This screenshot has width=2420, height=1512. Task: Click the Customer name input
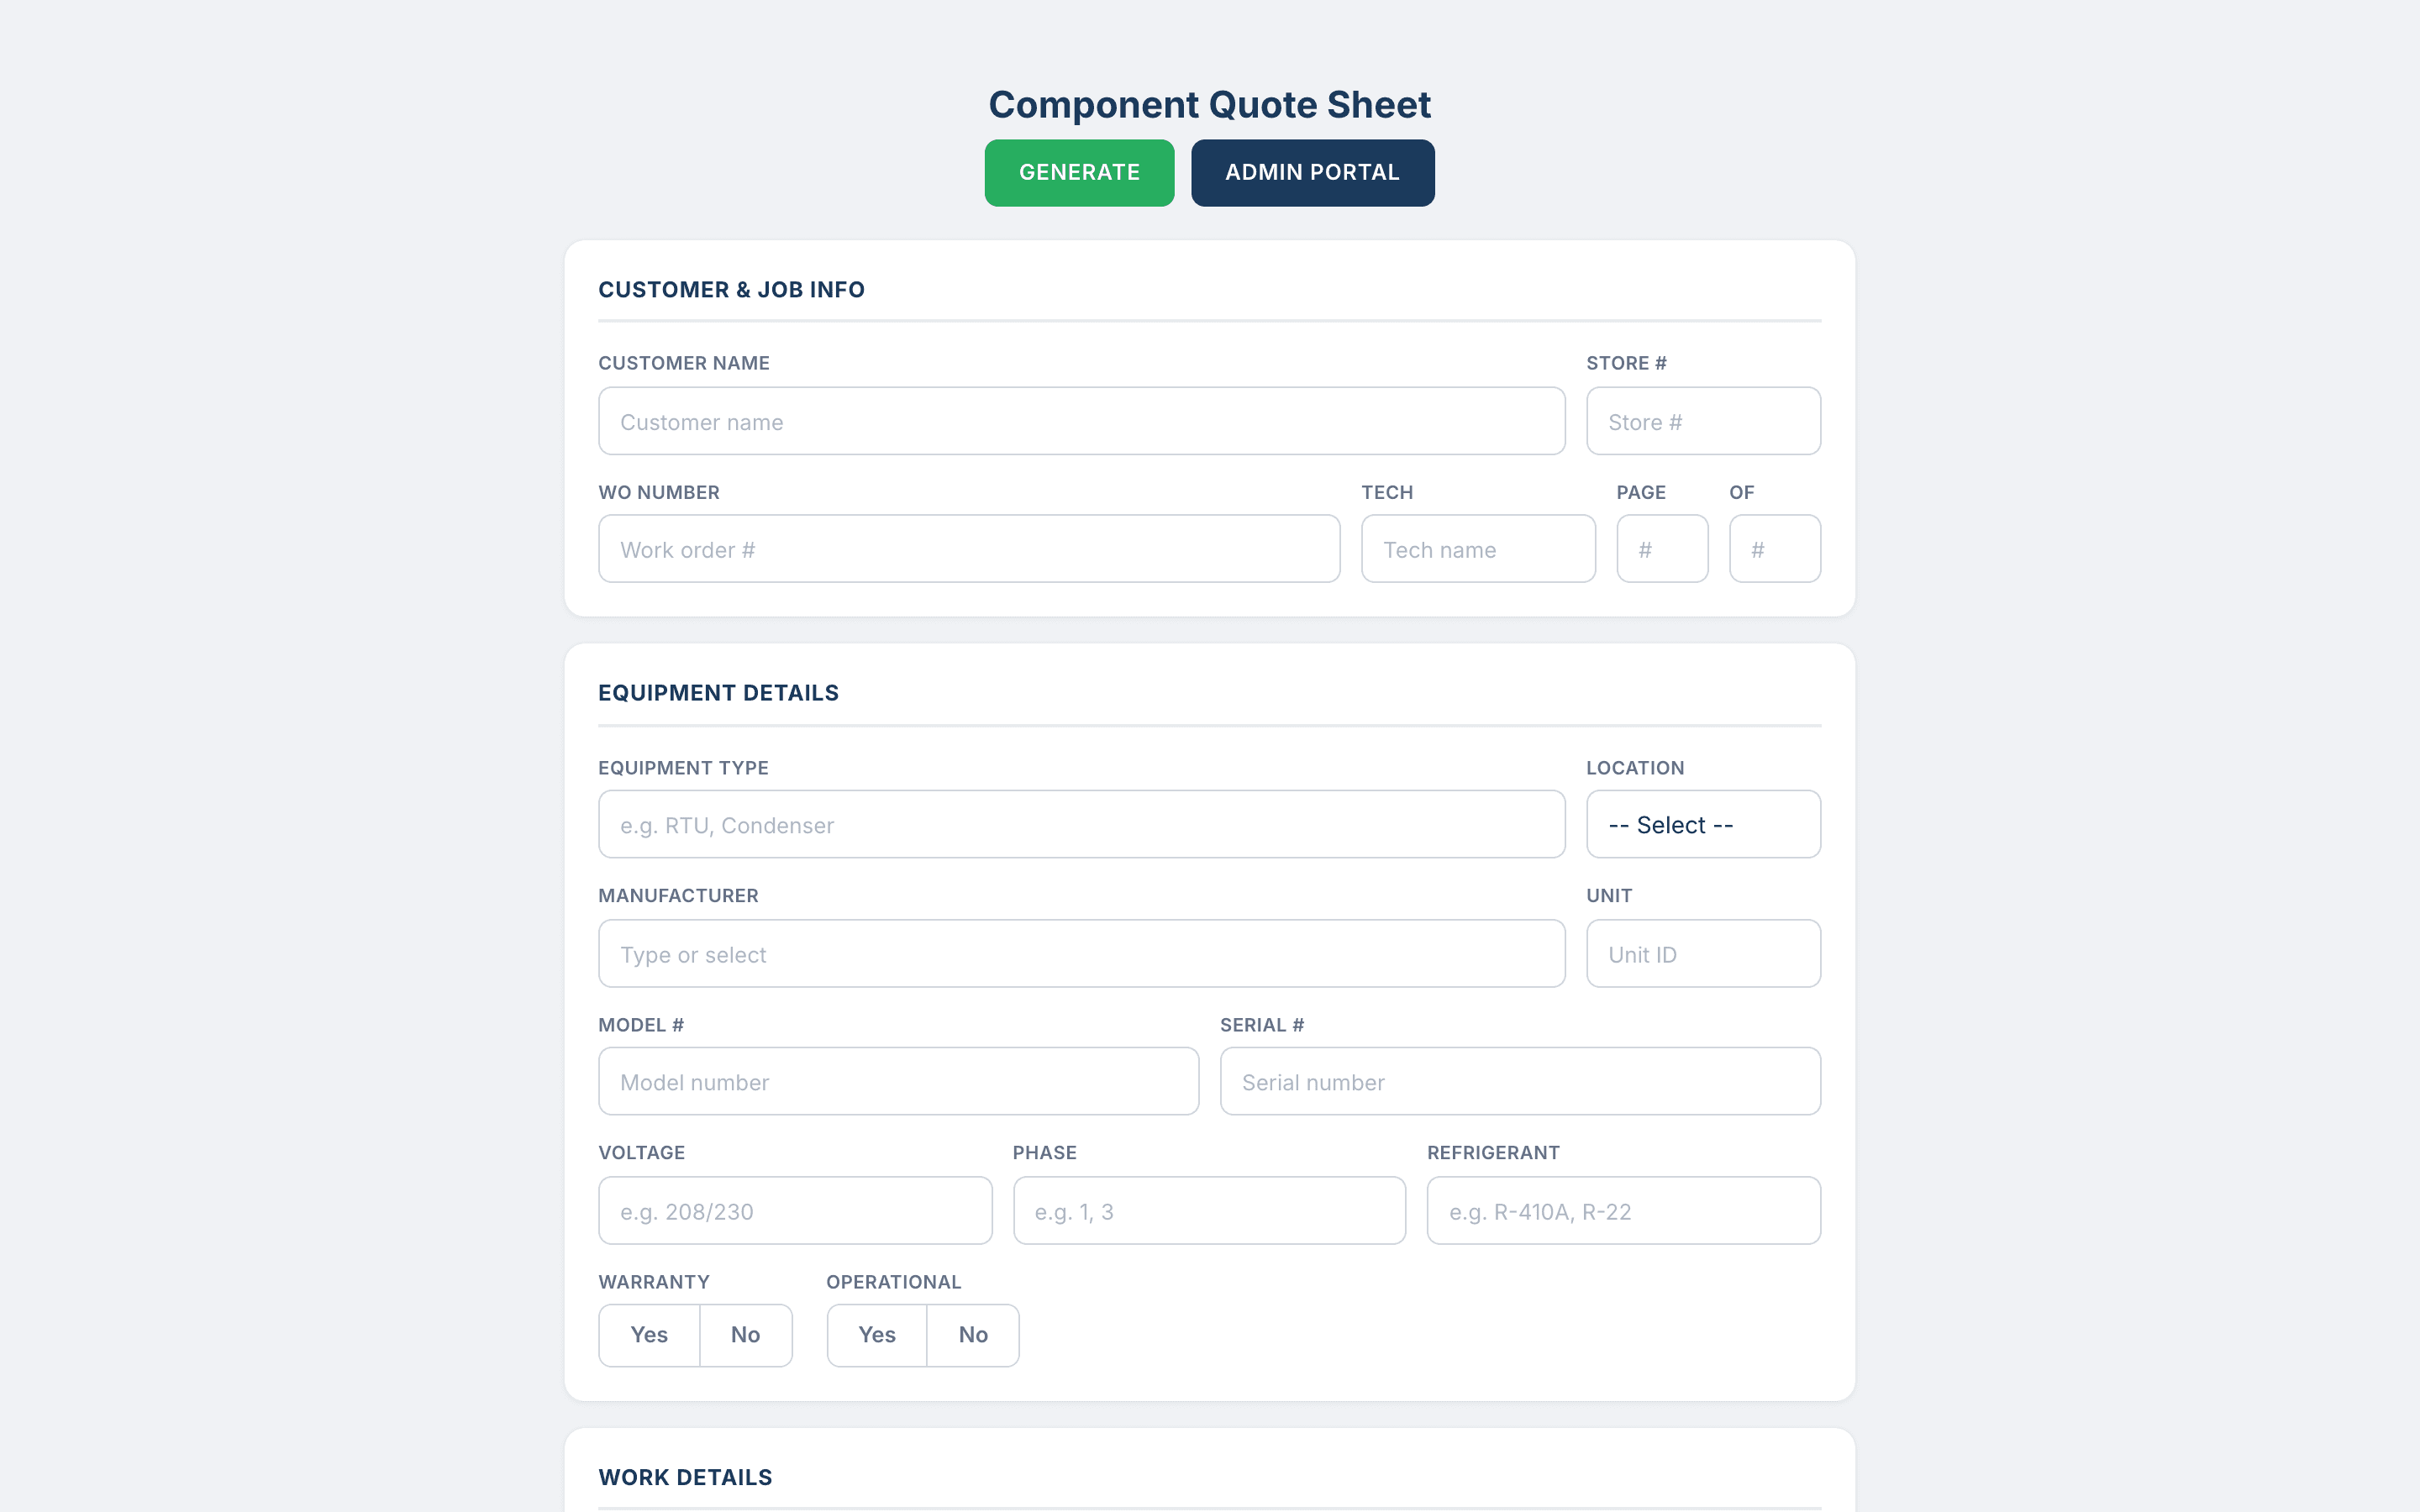[x=1081, y=420]
